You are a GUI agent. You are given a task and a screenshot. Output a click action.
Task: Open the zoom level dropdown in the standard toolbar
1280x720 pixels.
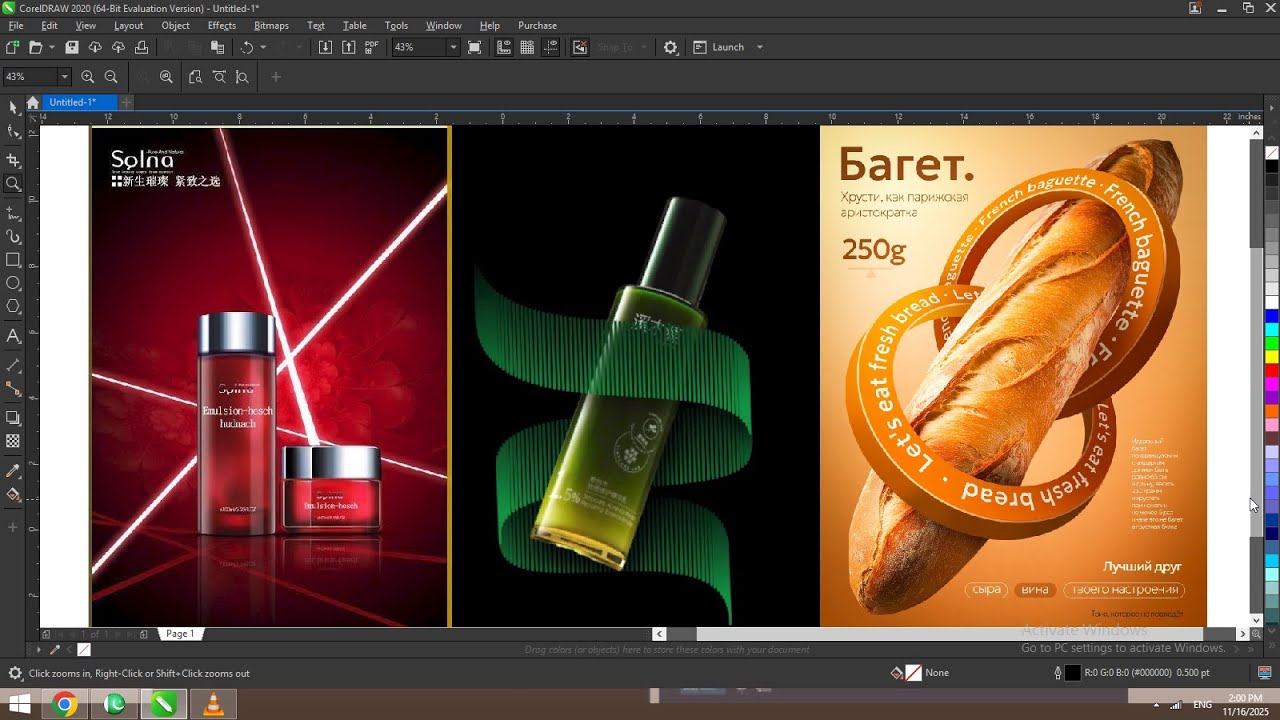pos(453,47)
